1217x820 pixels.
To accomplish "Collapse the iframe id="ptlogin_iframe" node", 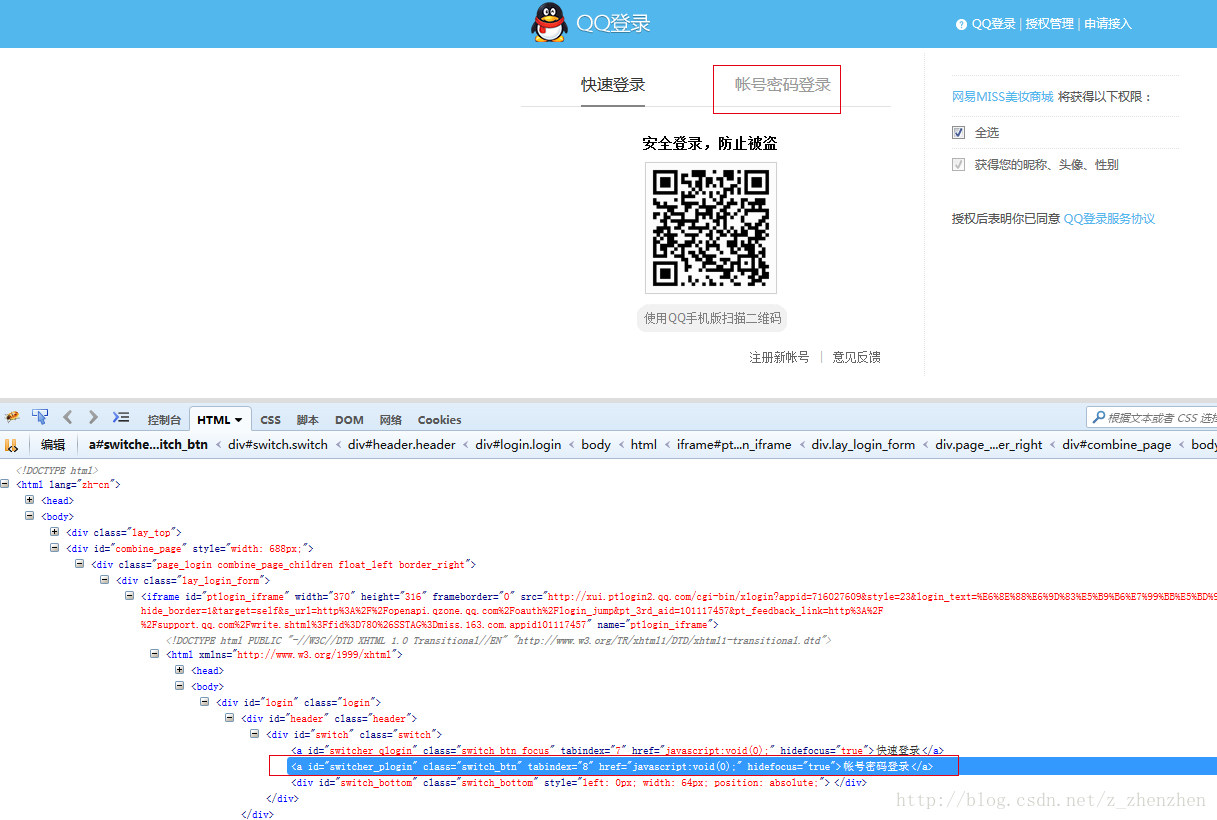I will (x=130, y=596).
